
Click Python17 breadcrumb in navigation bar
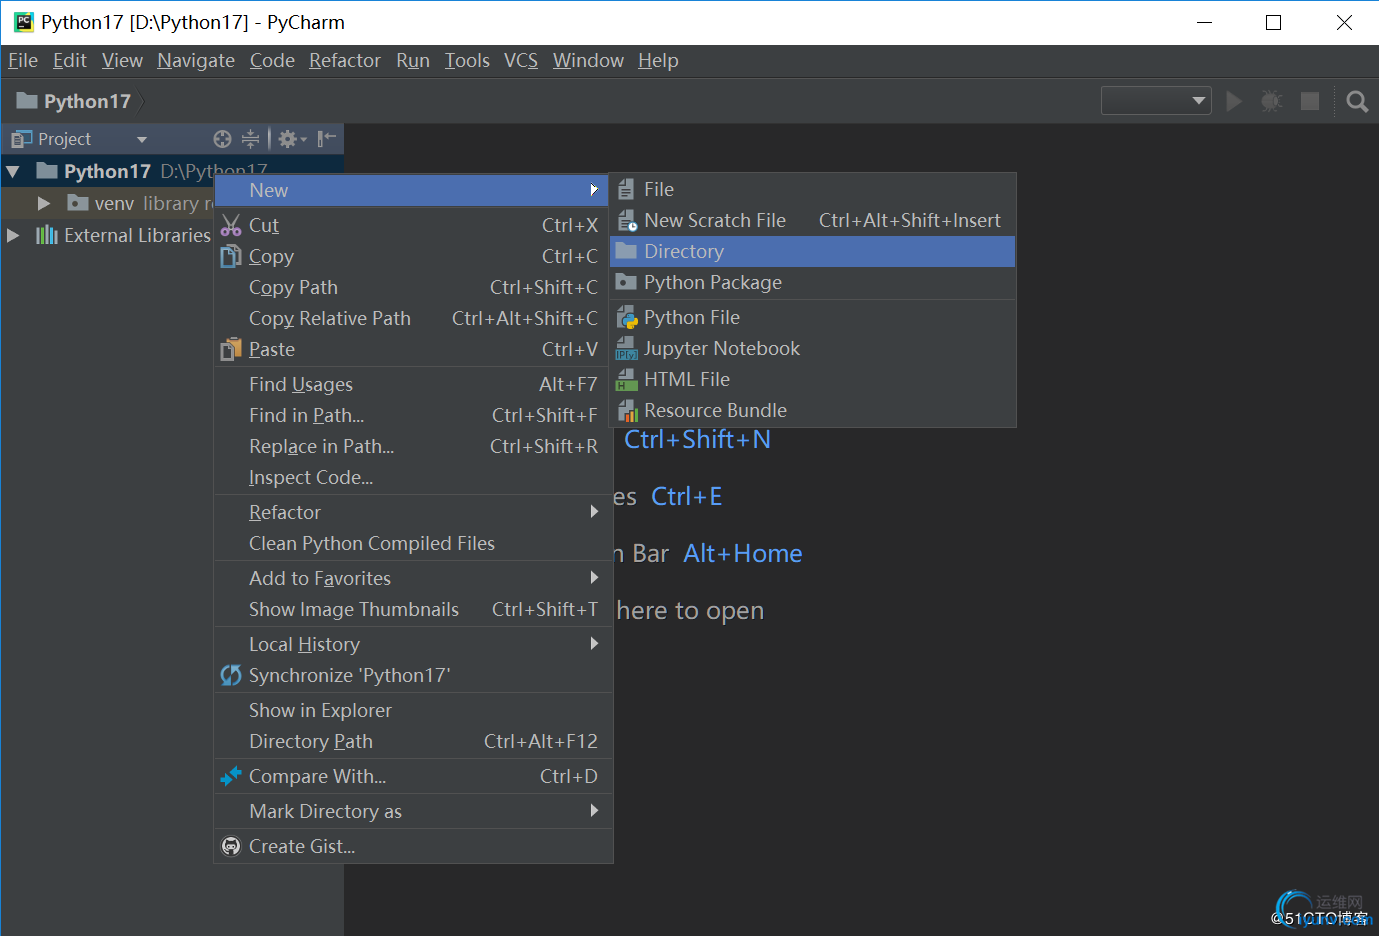click(86, 101)
